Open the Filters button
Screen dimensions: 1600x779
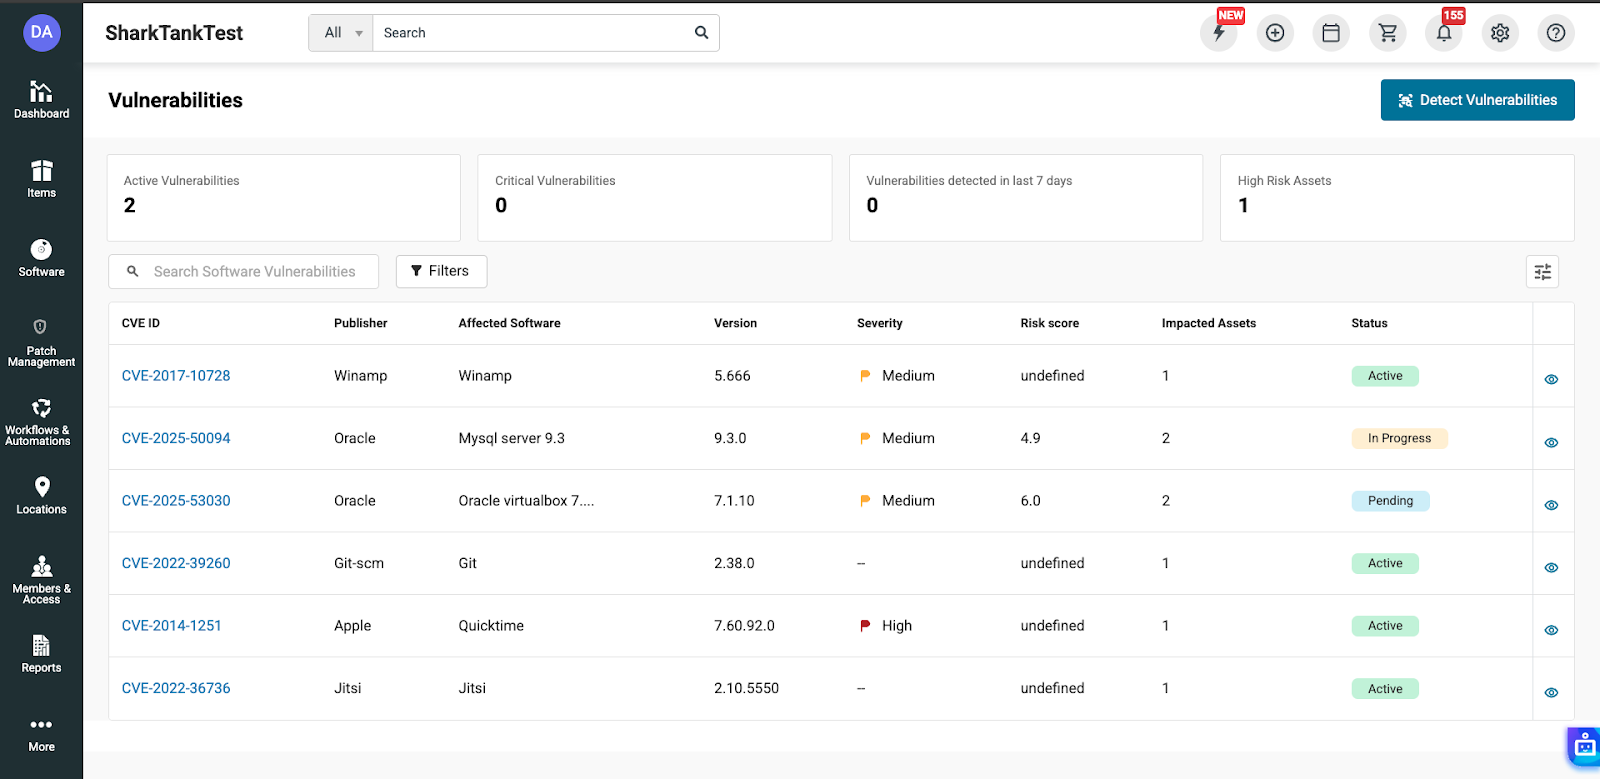tap(441, 271)
